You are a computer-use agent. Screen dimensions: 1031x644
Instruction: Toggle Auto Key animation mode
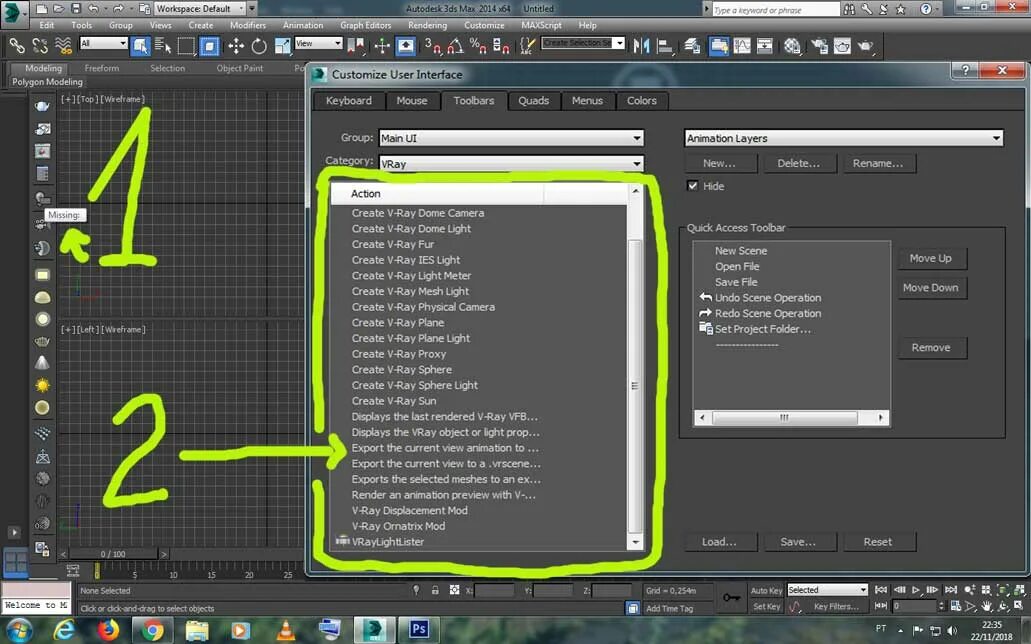(x=767, y=591)
